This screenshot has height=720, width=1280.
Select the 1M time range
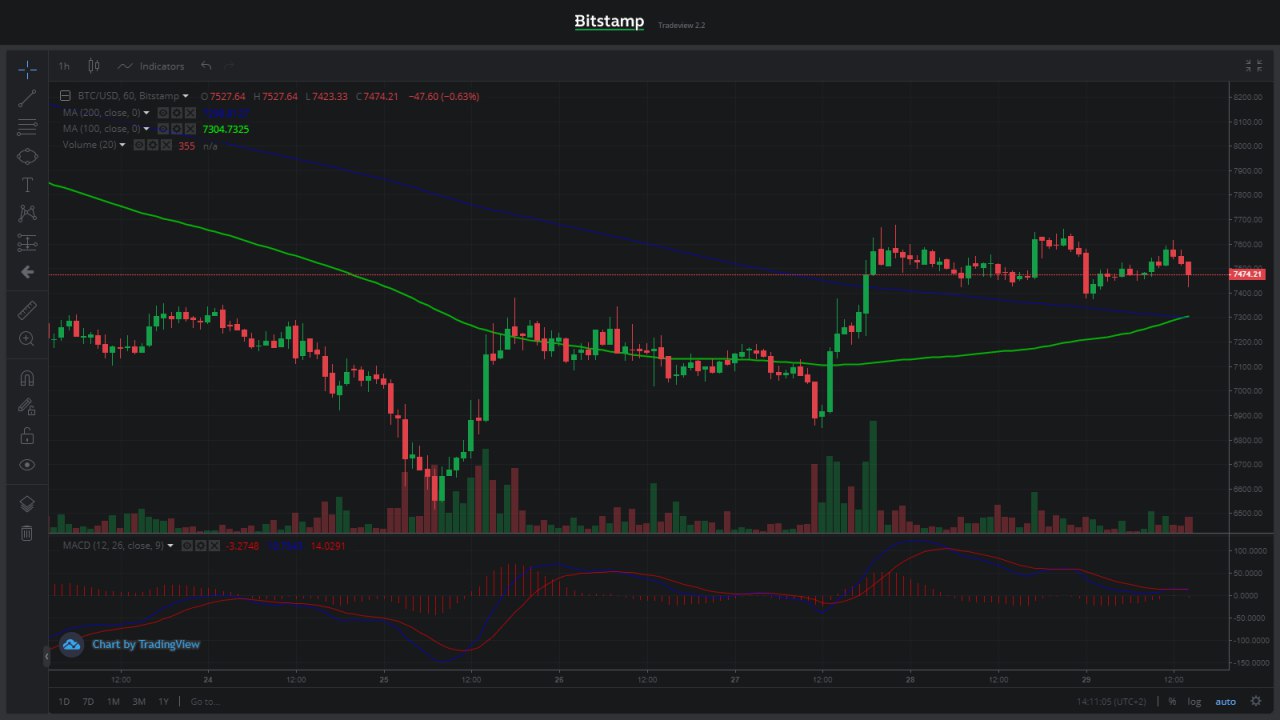[113, 701]
